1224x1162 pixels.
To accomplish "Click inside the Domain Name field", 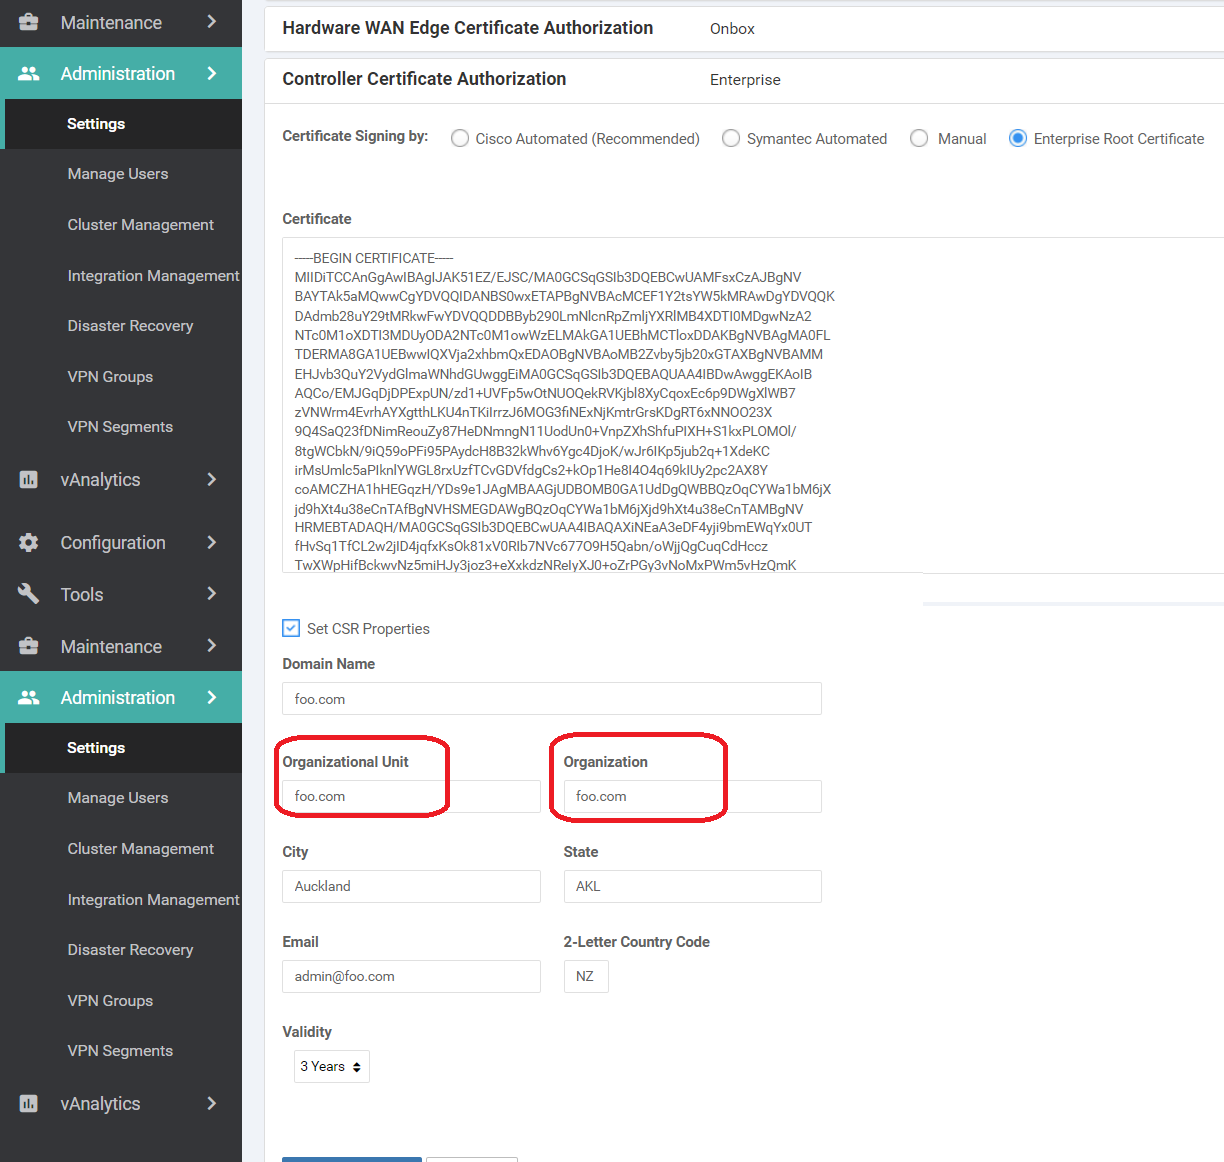I will [x=551, y=698].
